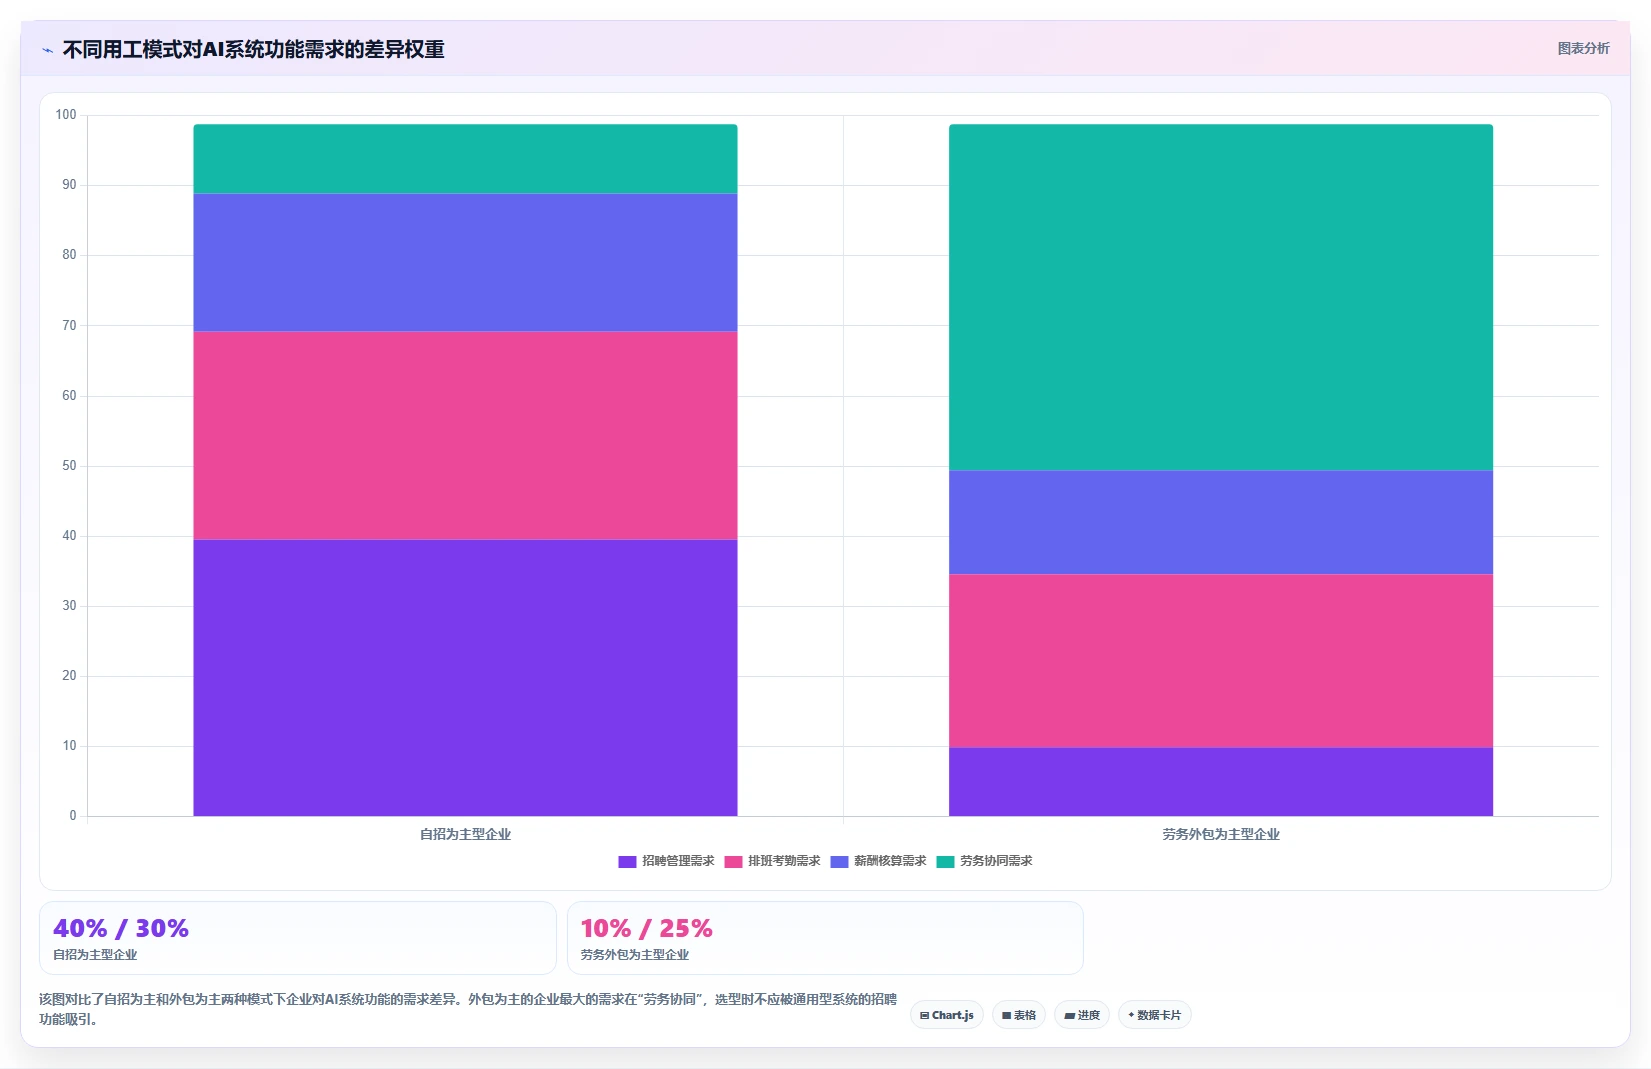Click purple 招聘管理 segment of 自招为主型企业 bar
This screenshot has height=1069, width=1651.
pos(465,678)
